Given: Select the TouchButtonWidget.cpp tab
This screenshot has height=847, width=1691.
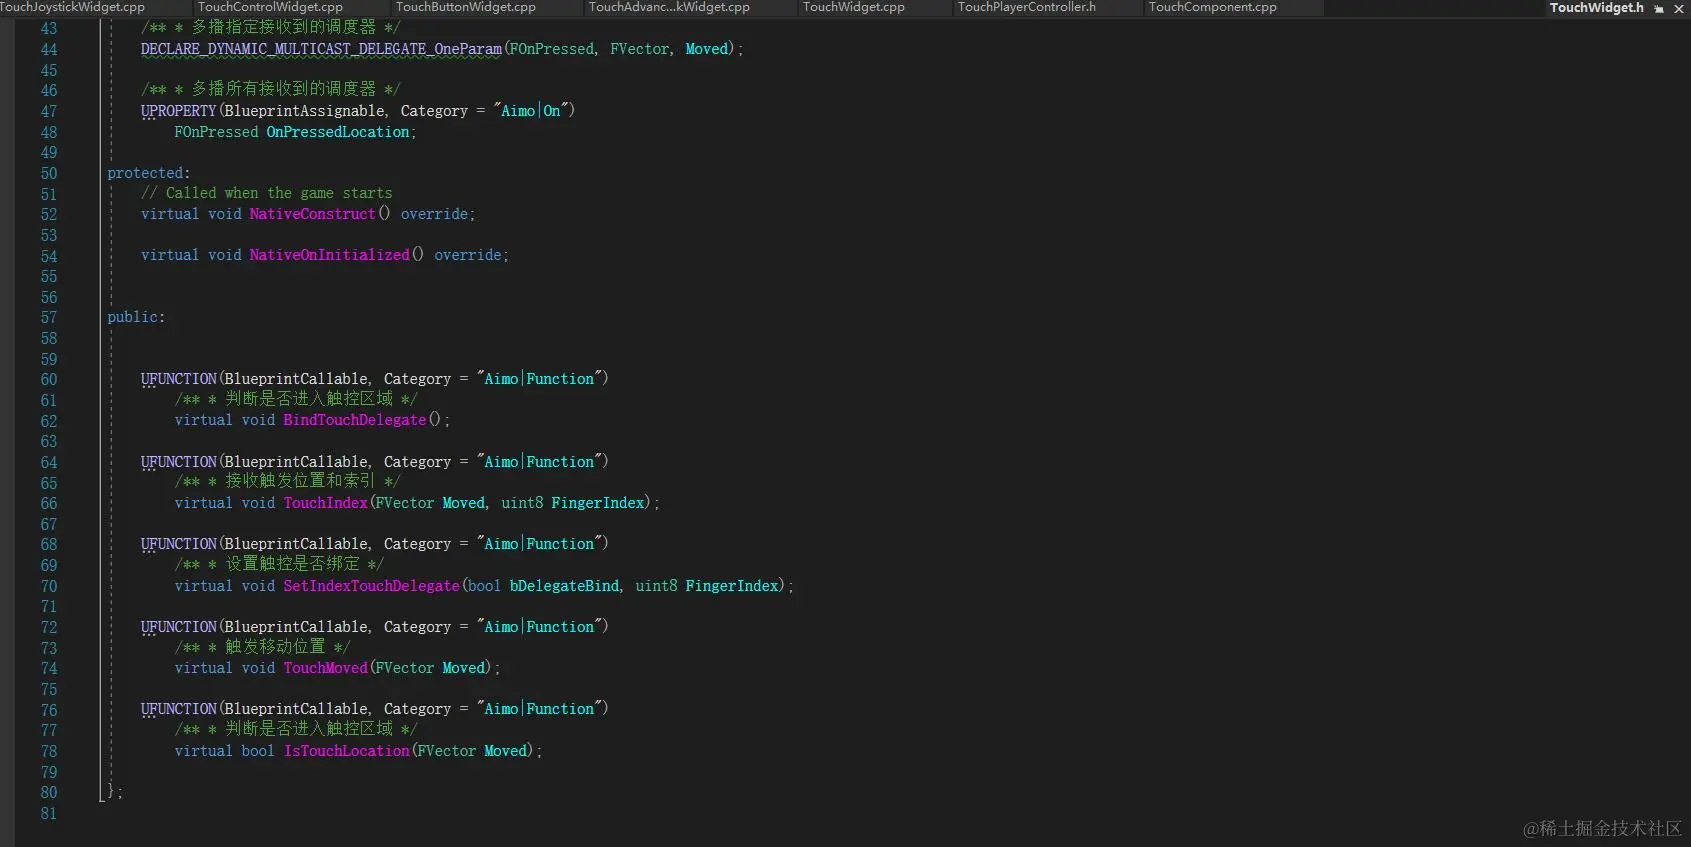Looking at the screenshot, I should click(x=466, y=7).
